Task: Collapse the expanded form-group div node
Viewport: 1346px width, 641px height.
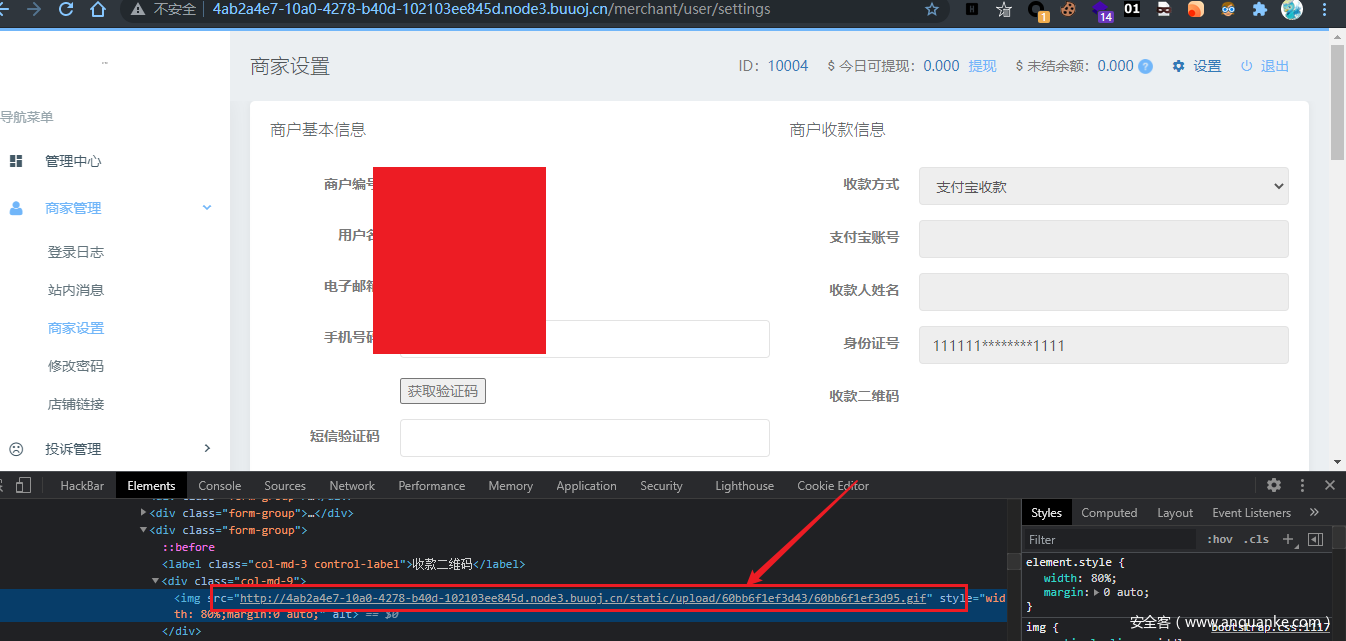Action: point(143,530)
